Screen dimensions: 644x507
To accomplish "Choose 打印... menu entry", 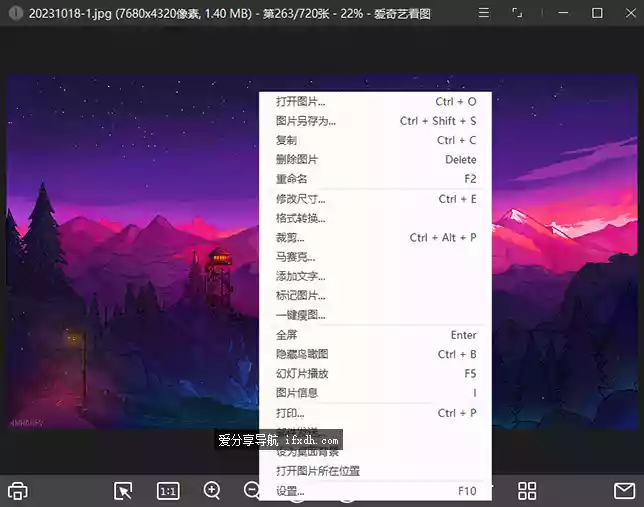I will click(x=375, y=413).
